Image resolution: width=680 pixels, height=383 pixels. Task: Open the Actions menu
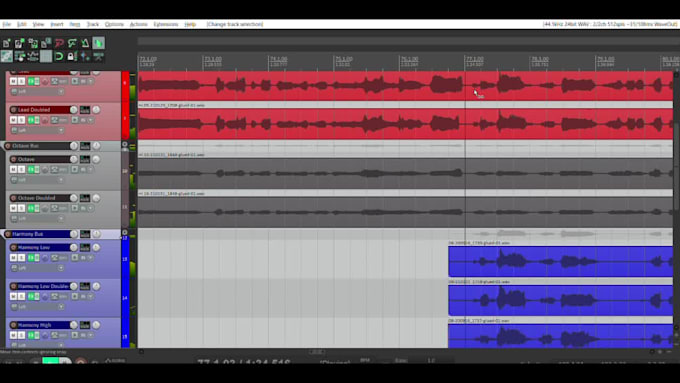tap(138, 24)
